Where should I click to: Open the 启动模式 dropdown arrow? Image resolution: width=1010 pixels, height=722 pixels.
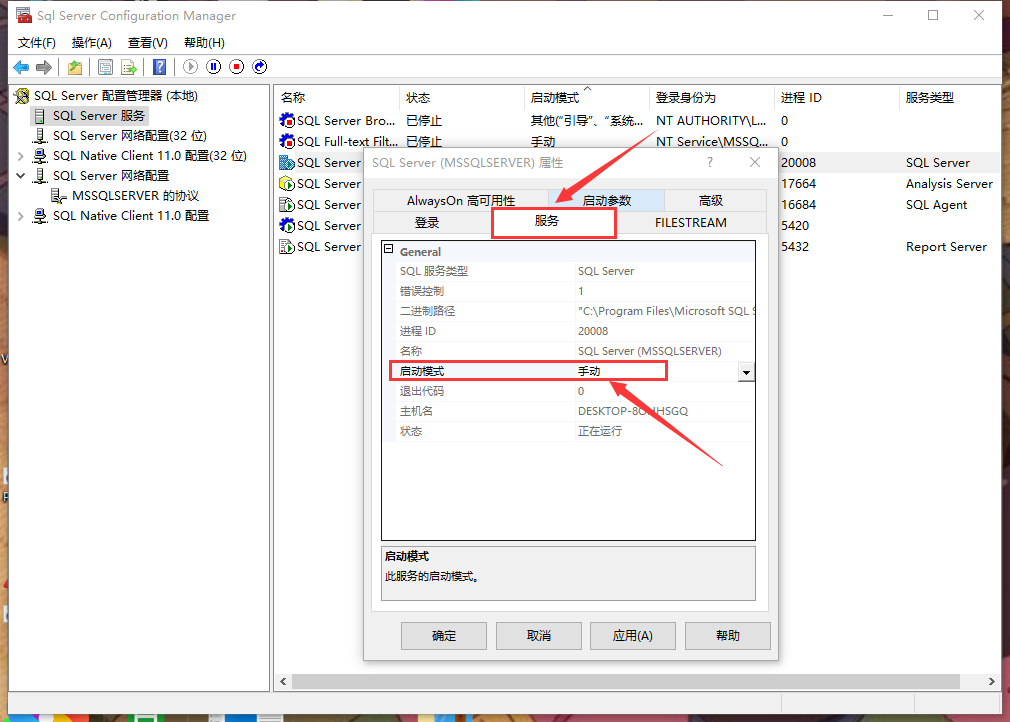point(746,372)
